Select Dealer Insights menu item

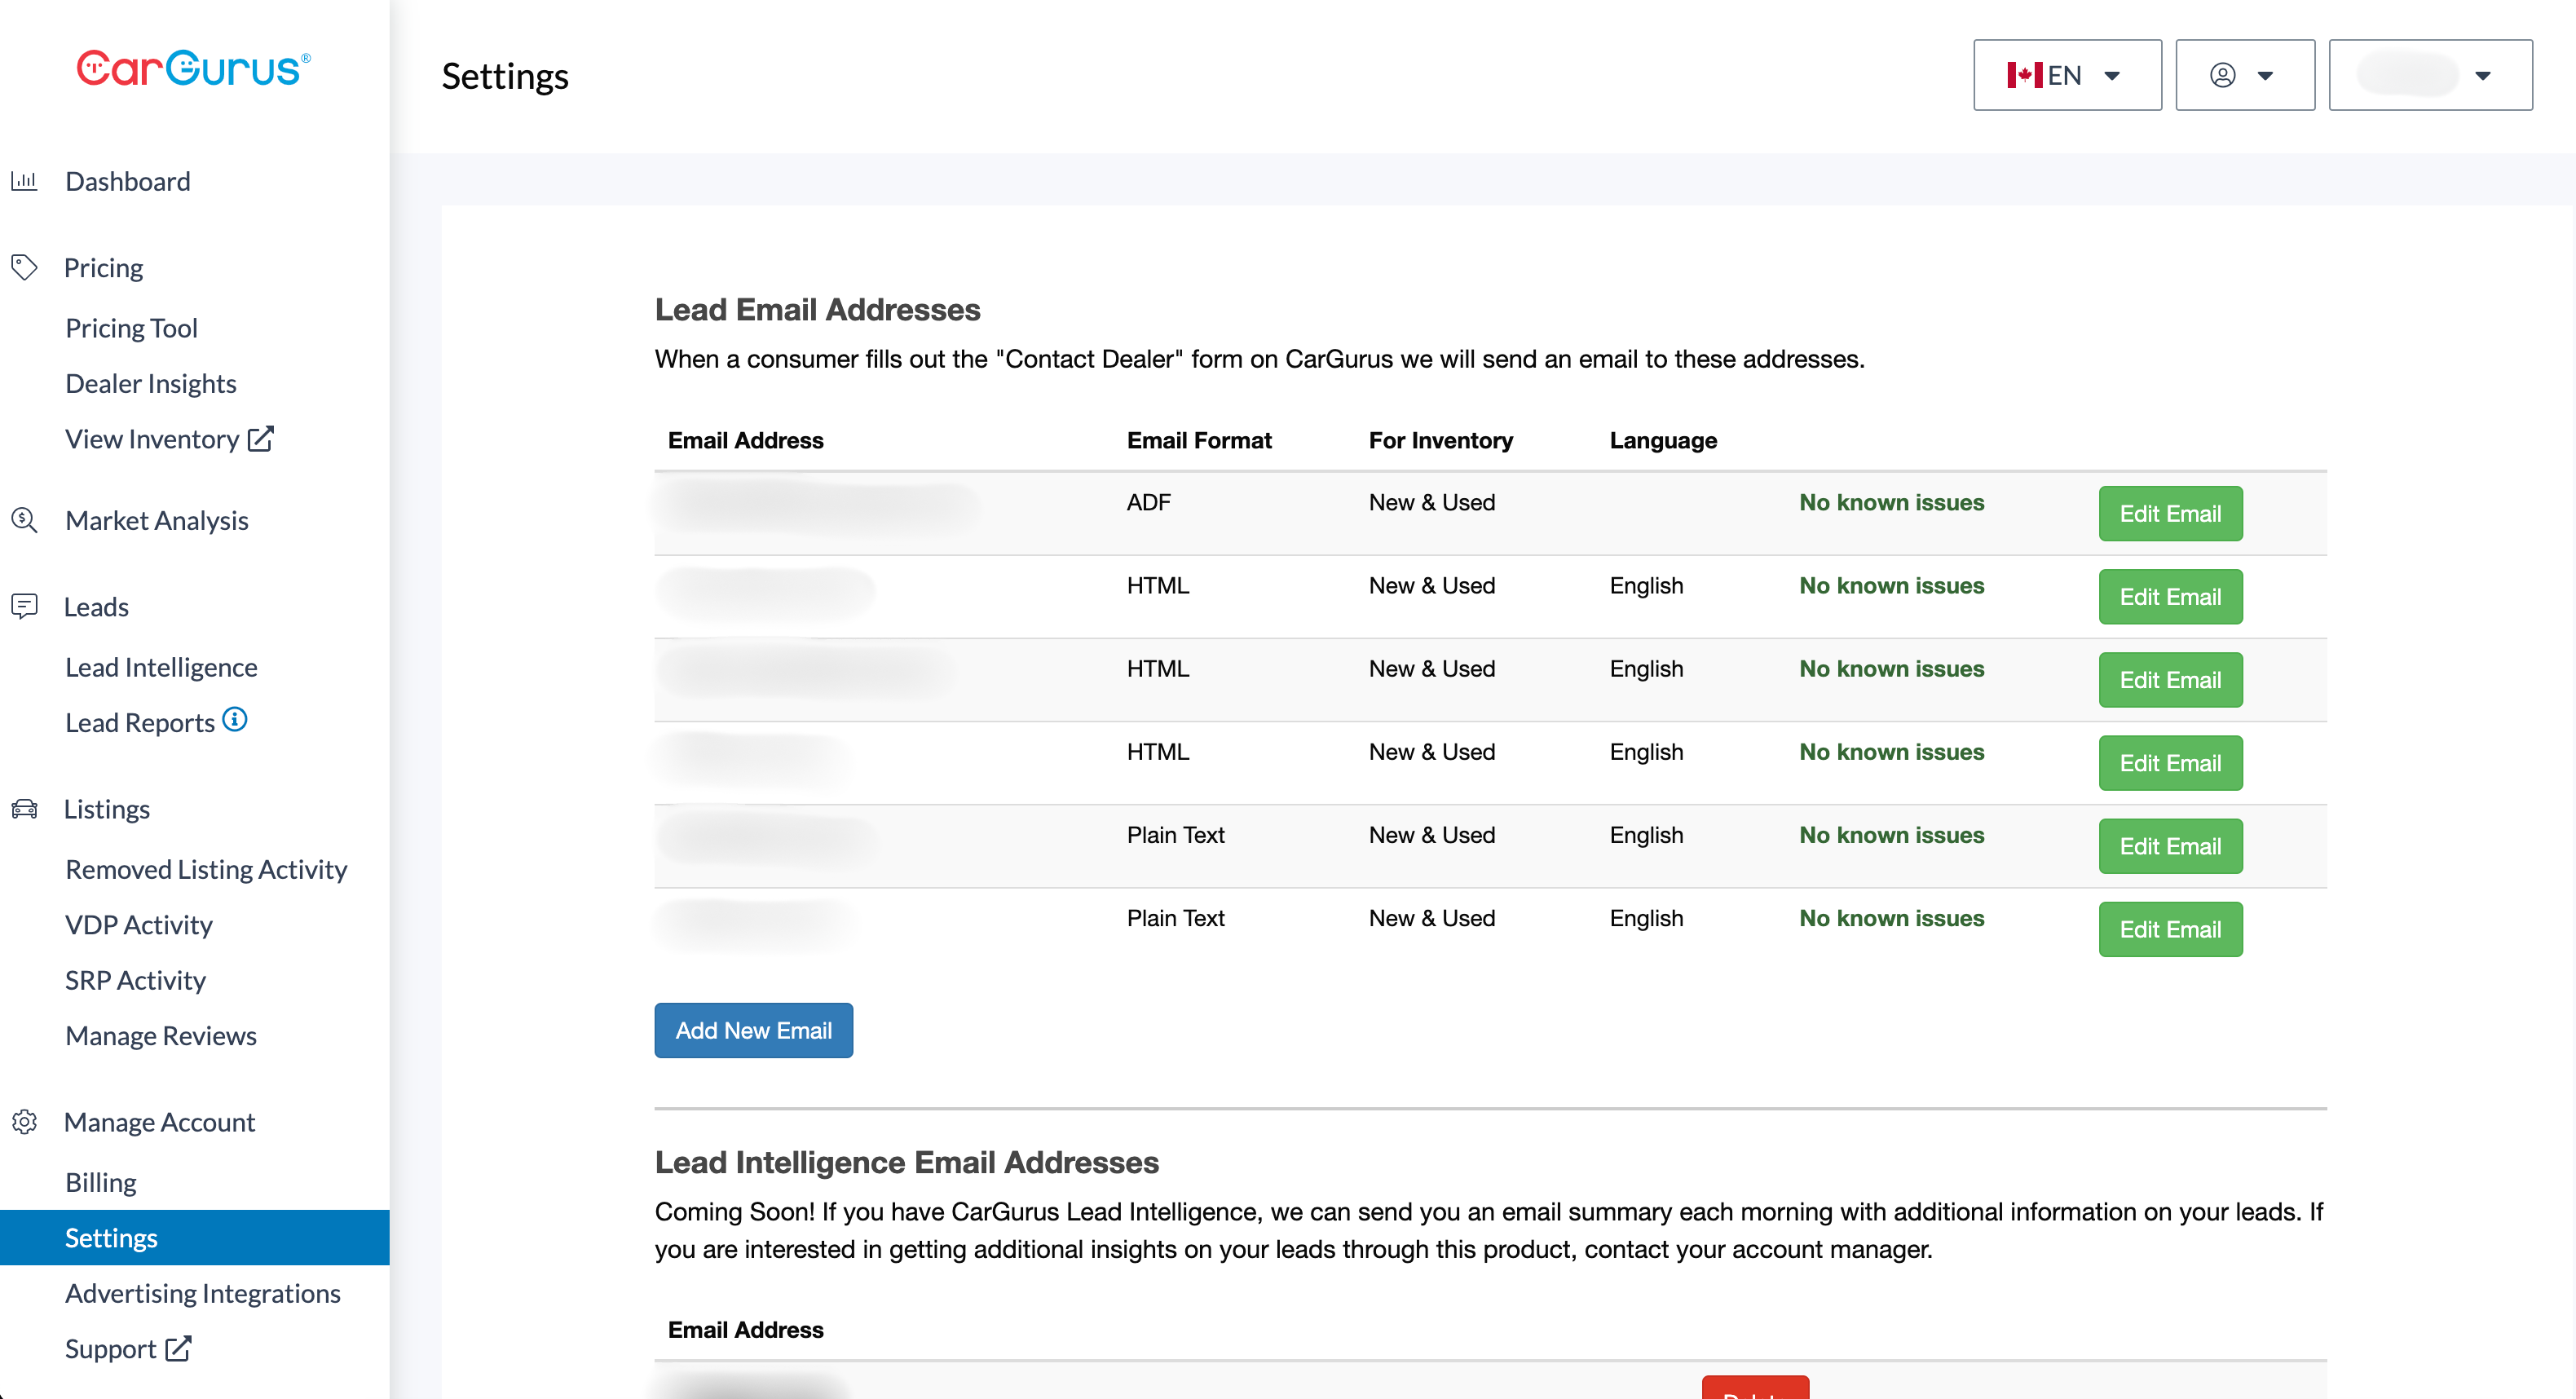tap(150, 383)
